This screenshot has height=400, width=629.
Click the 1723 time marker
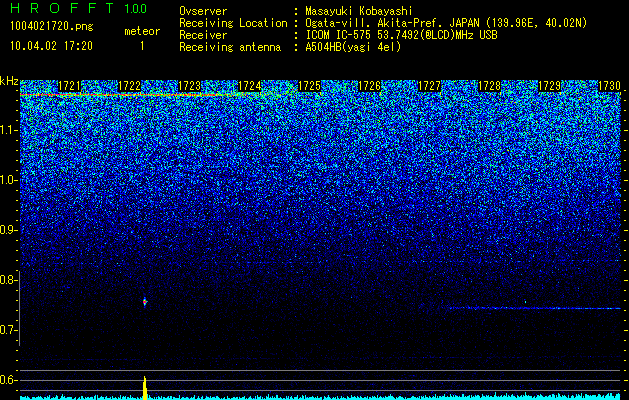[x=189, y=86]
